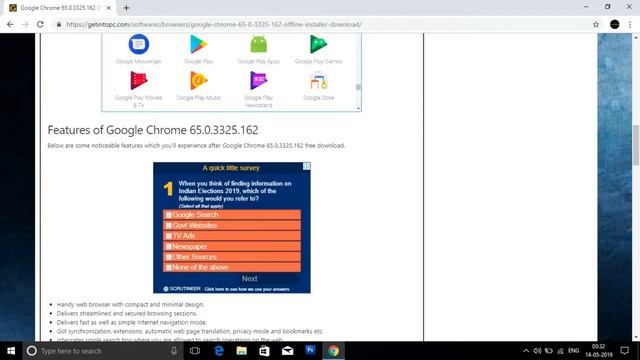Open Task View on taskbar
The width and height of the screenshot is (640, 360).
195,351
